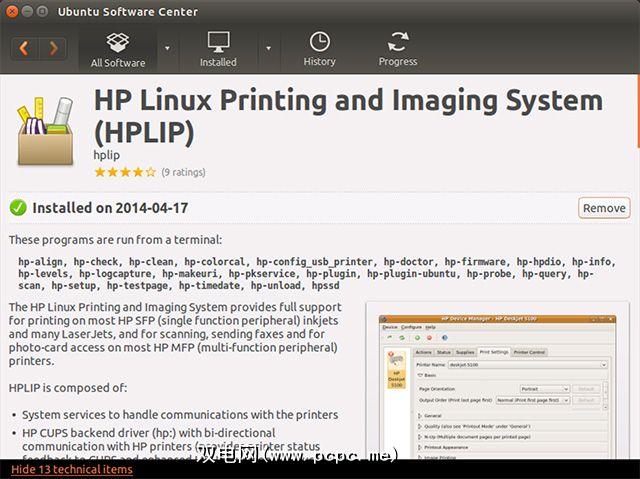This screenshot has width=640, height=479.
Task: Click the 'Installed on 2014-04-17' text
Action: (x=110, y=208)
